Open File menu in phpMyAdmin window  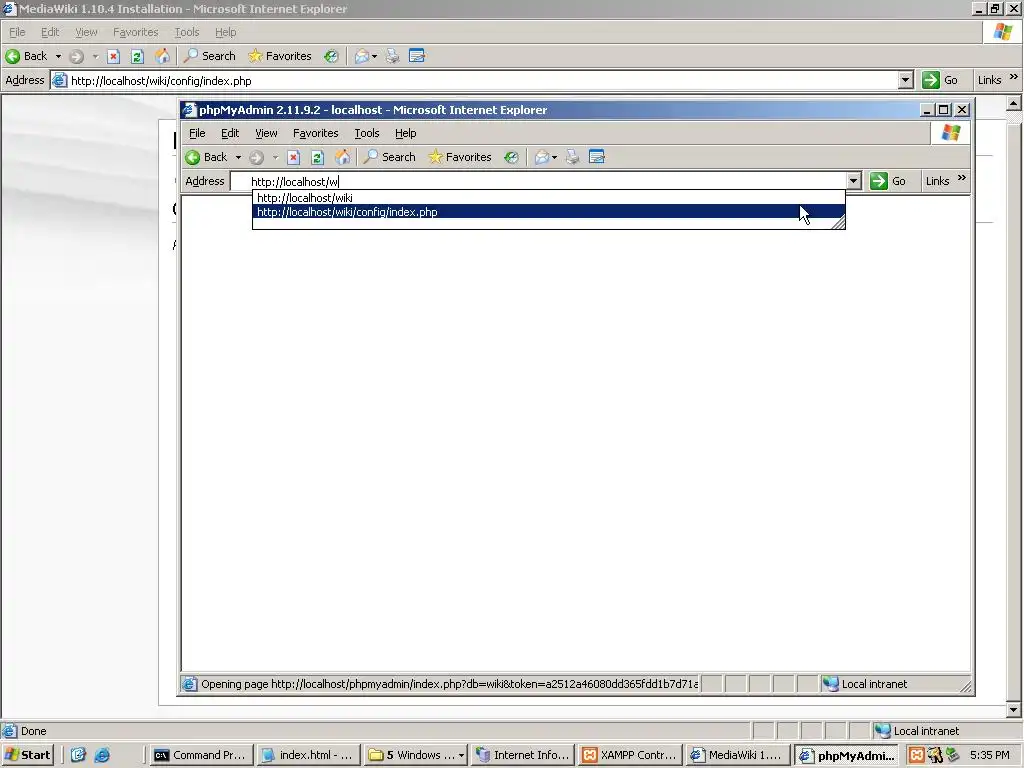coord(197,133)
